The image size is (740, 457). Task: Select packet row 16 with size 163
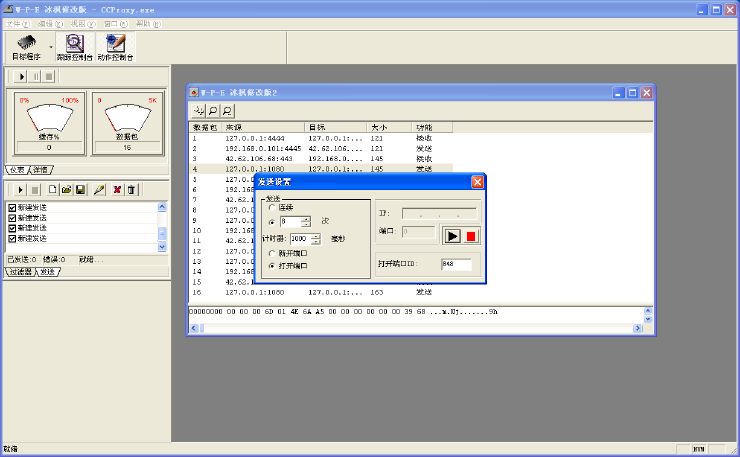click(x=321, y=293)
